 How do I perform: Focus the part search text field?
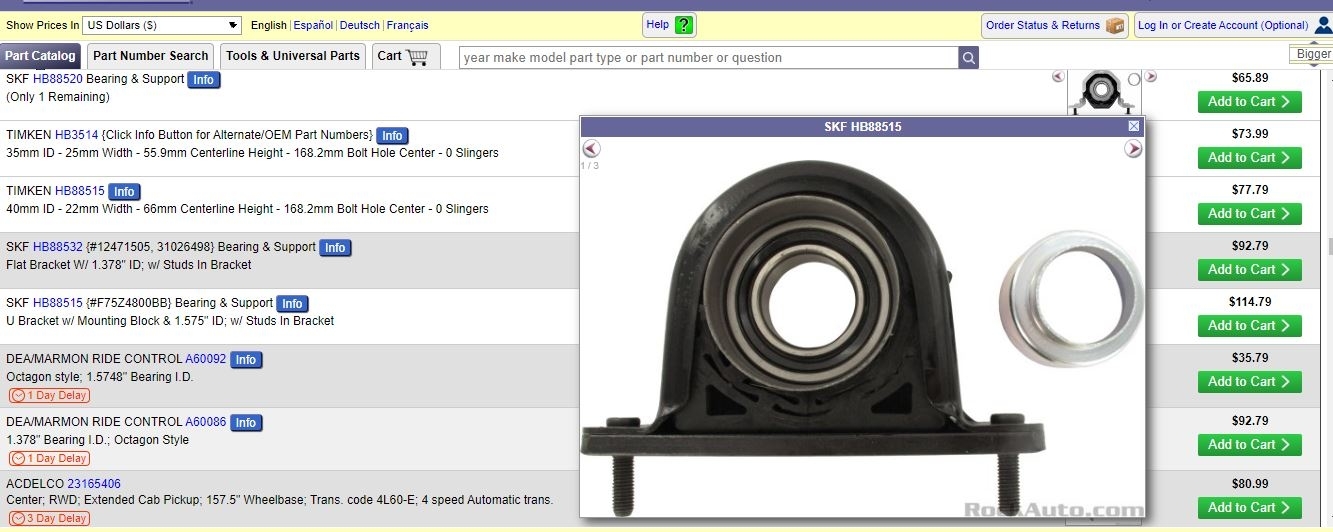click(709, 58)
